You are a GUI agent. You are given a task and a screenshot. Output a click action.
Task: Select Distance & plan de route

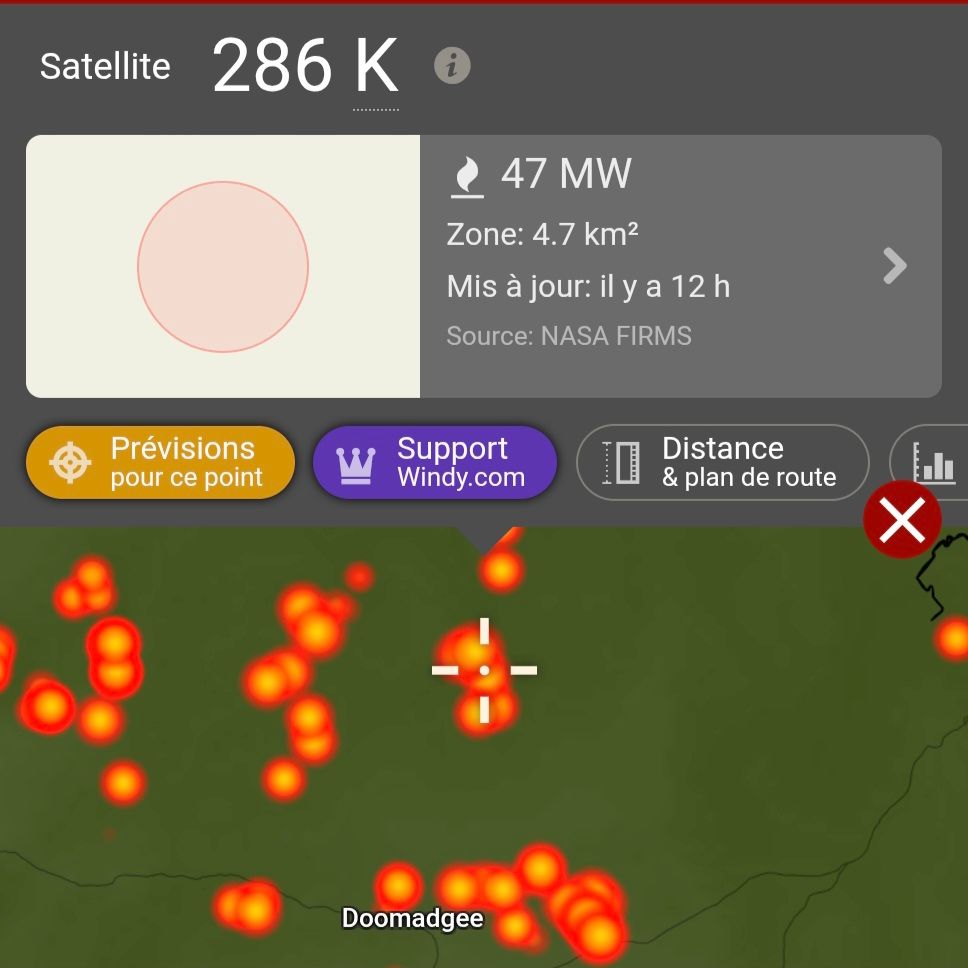(723, 462)
